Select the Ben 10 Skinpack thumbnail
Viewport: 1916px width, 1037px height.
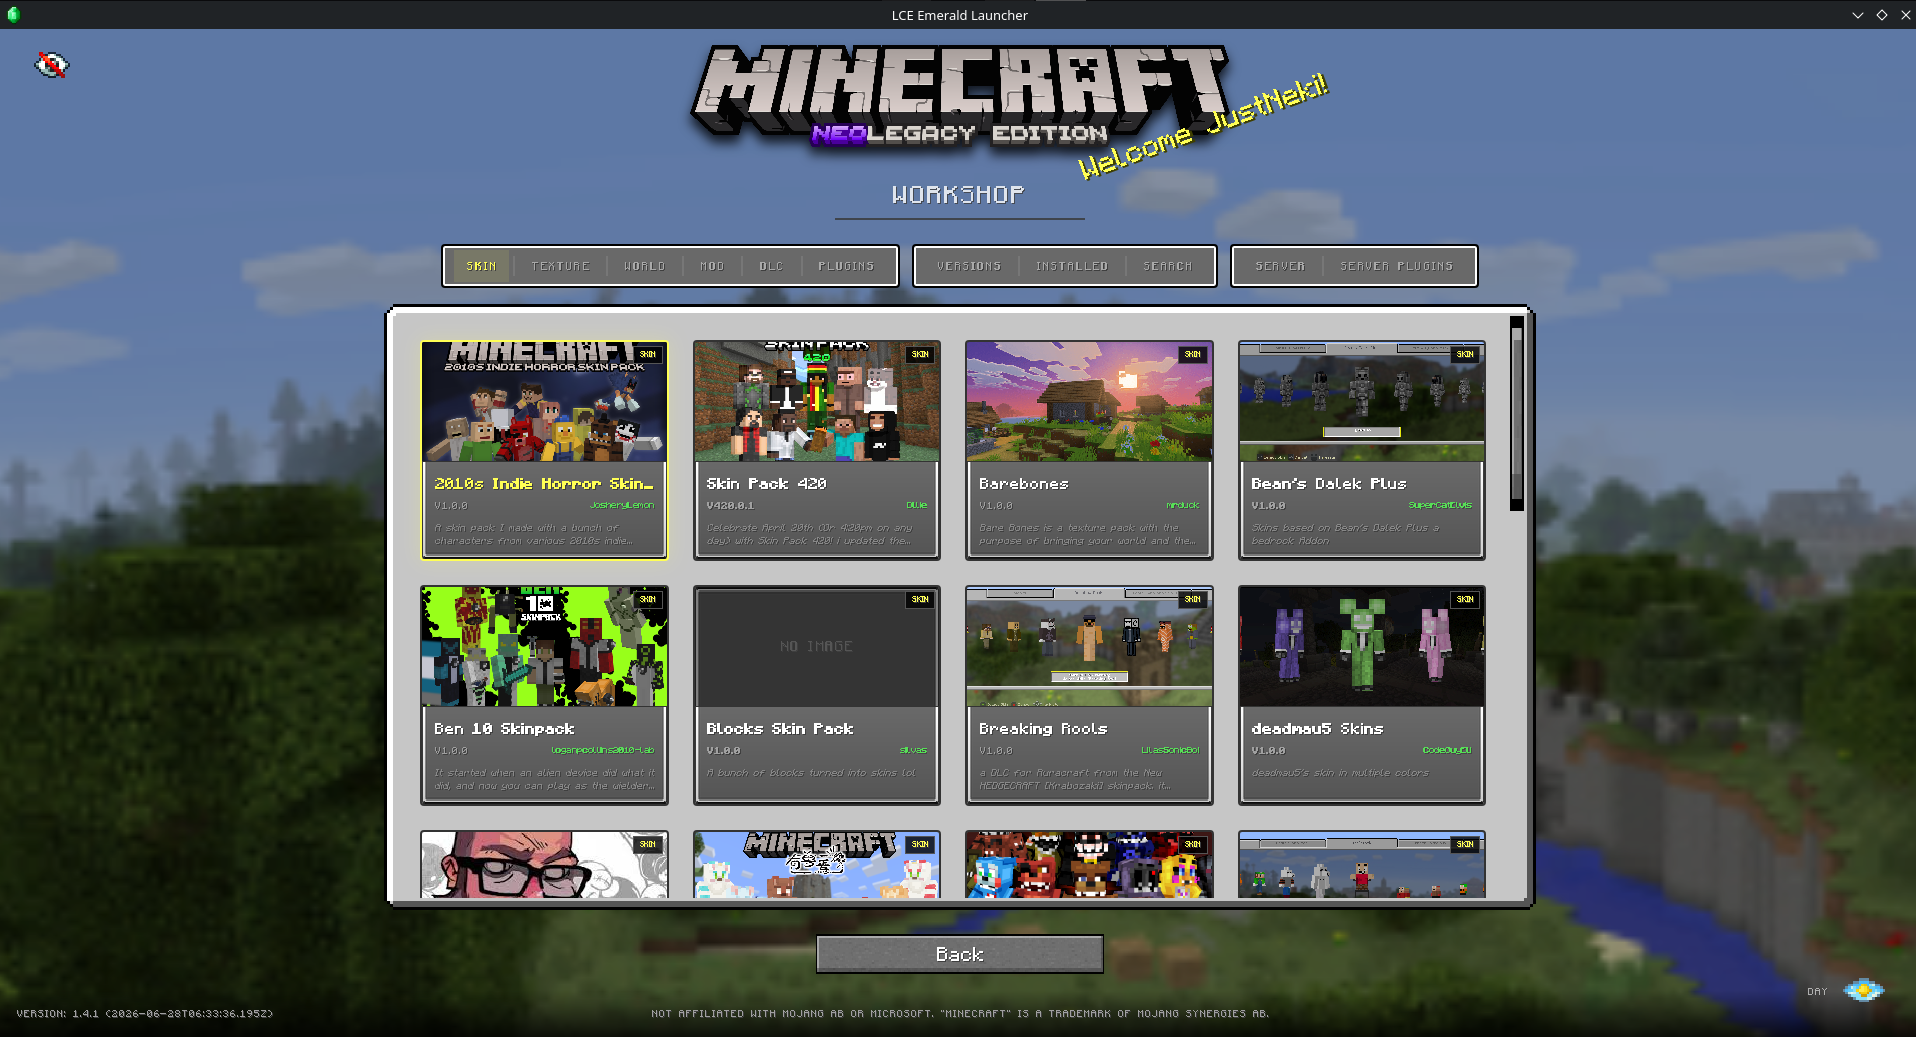[545, 647]
